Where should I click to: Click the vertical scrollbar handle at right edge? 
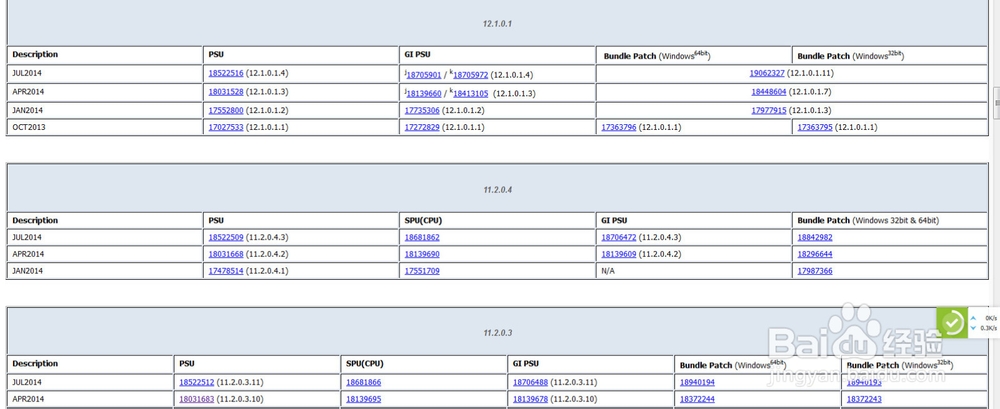(x=997, y=103)
